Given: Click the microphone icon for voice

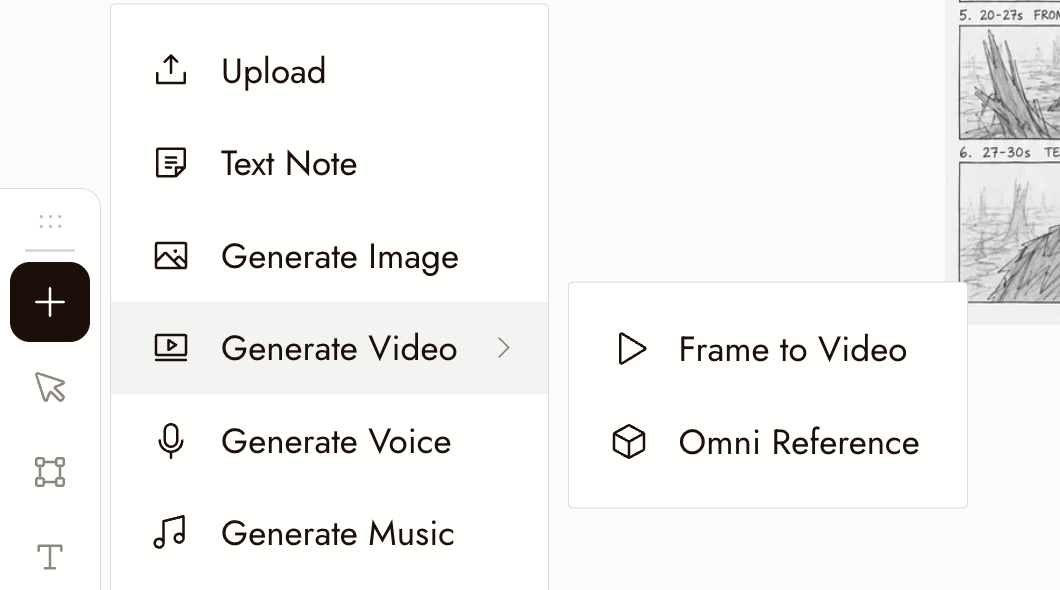Looking at the screenshot, I should pyautogui.click(x=171, y=441).
